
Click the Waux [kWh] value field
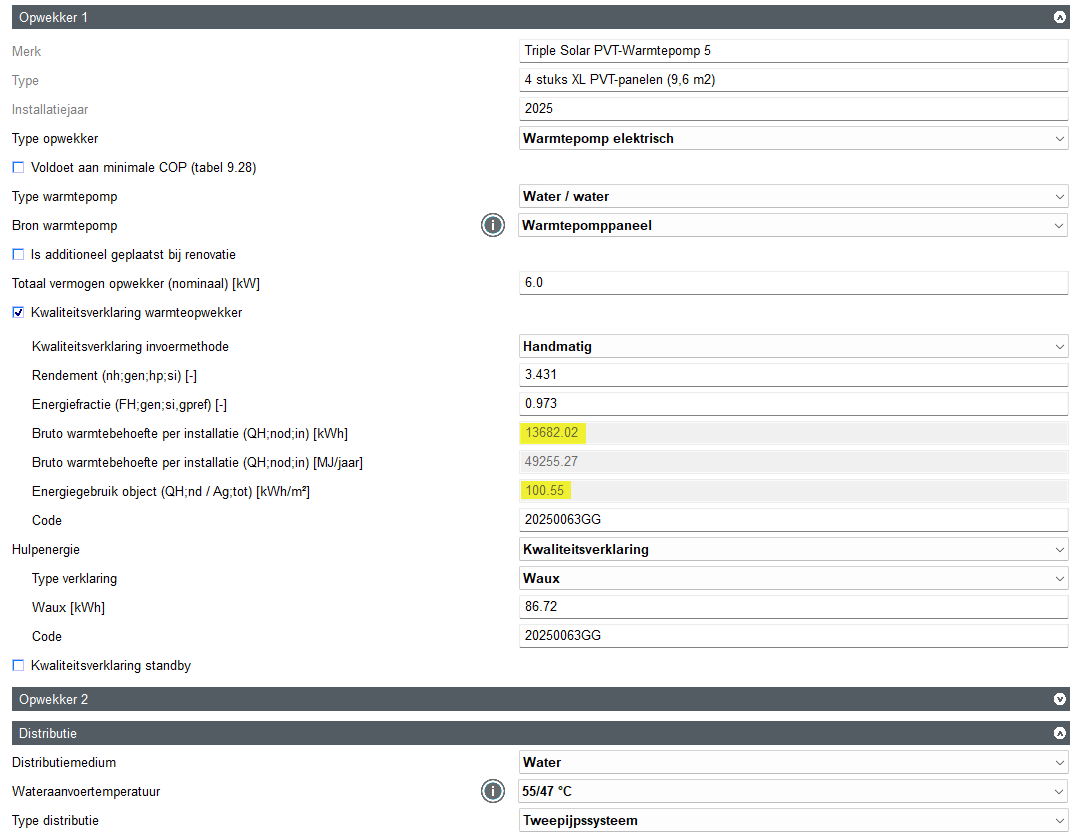(793, 608)
